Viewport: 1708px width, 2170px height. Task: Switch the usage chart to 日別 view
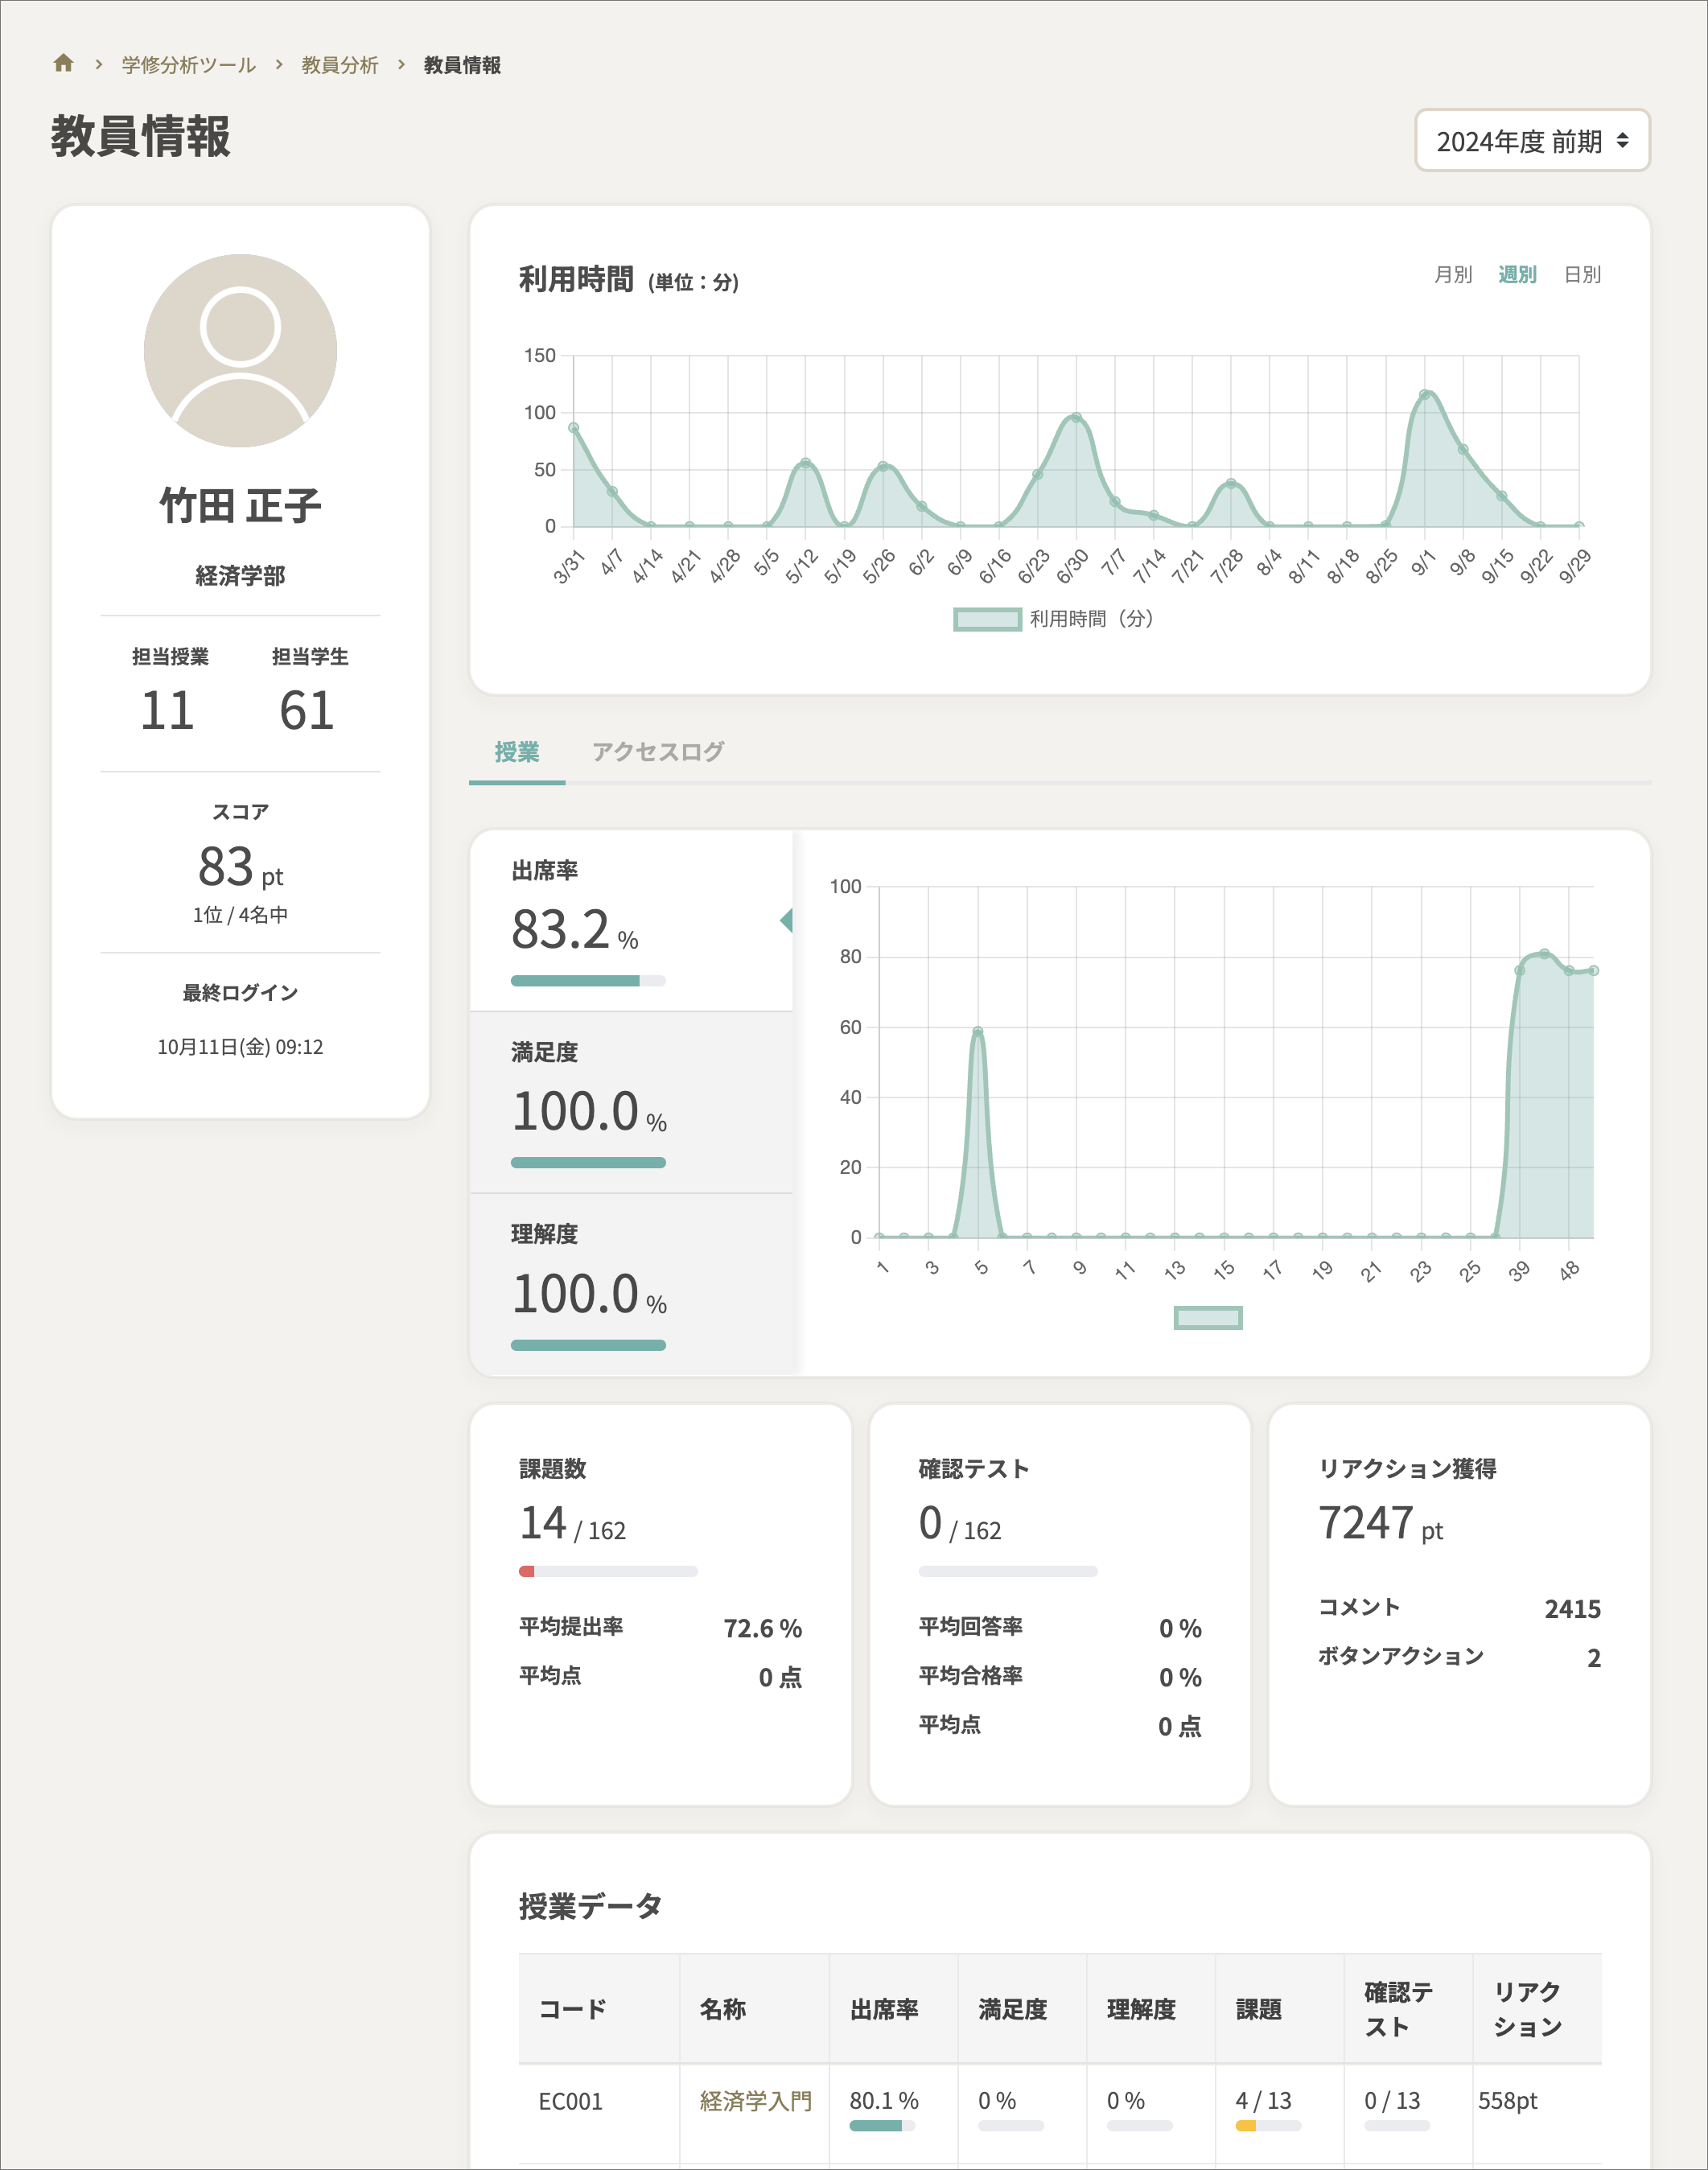point(1583,275)
